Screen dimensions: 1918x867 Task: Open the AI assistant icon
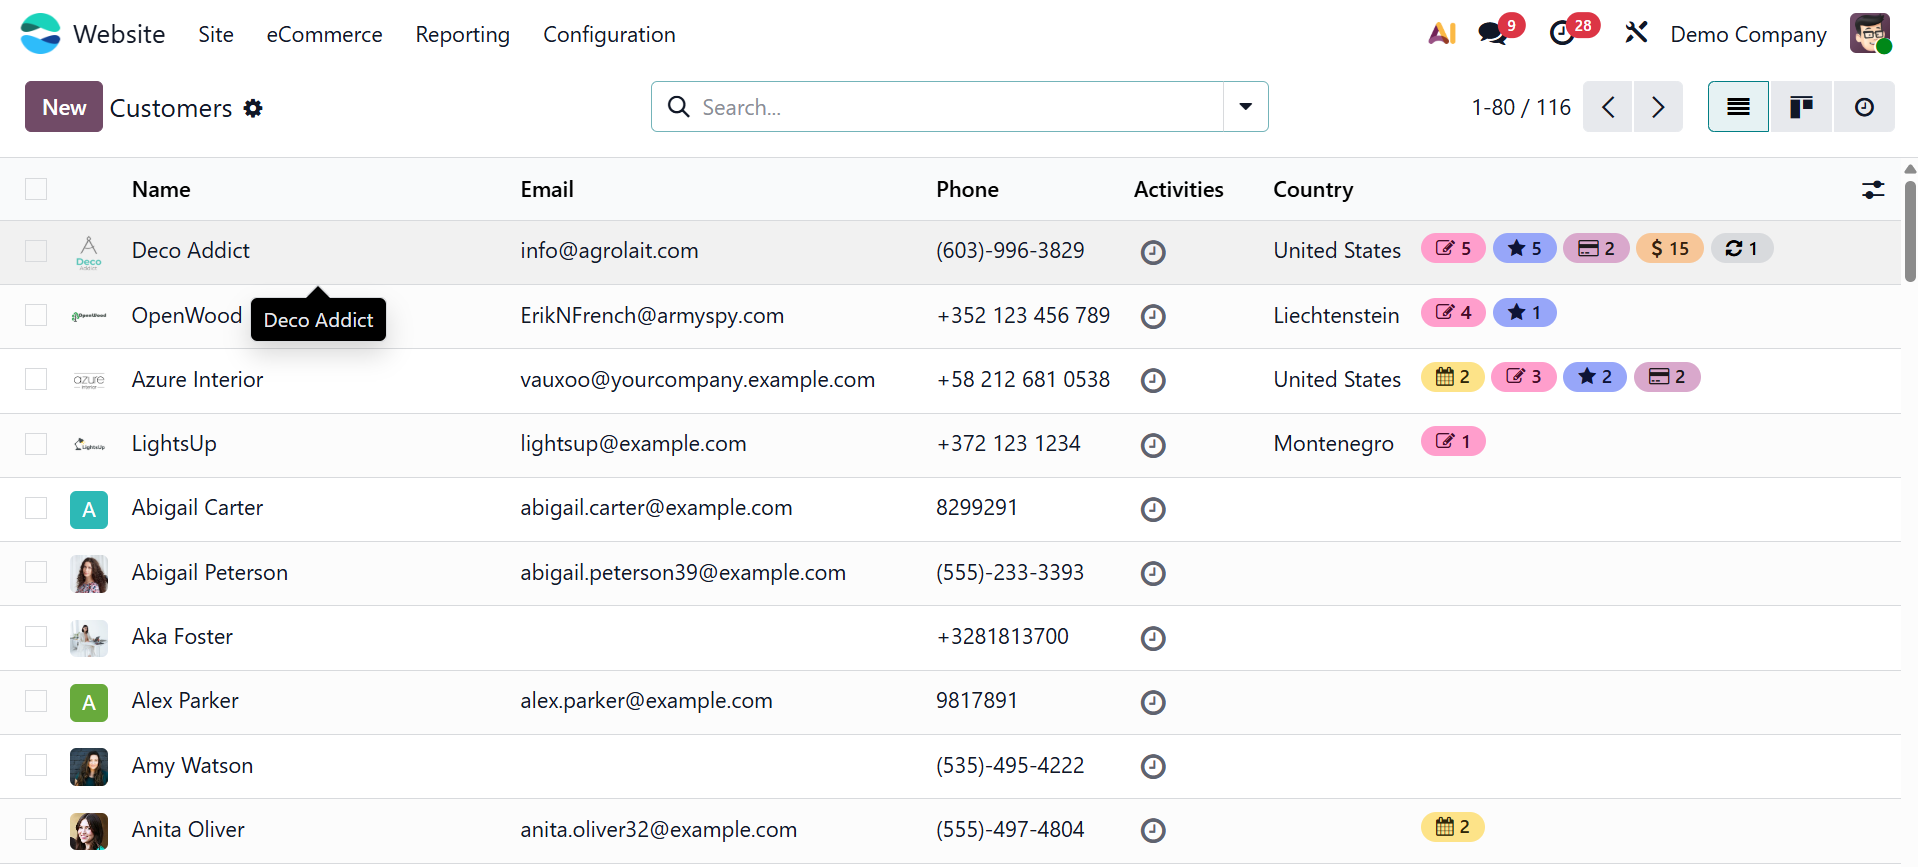1441,34
